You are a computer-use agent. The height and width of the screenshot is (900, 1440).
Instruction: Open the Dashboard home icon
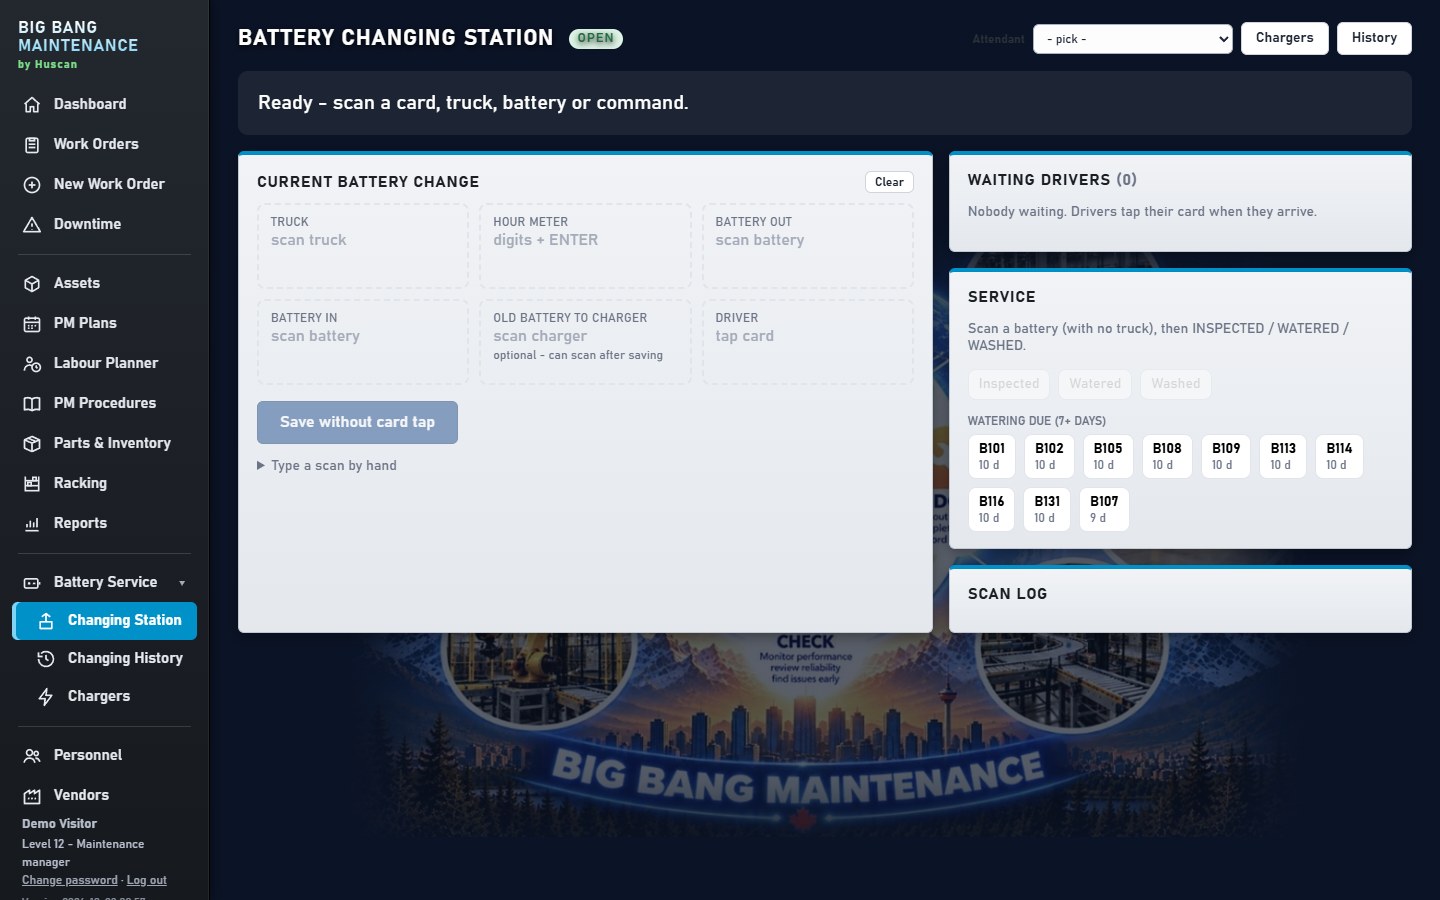pyautogui.click(x=32, y=104)
